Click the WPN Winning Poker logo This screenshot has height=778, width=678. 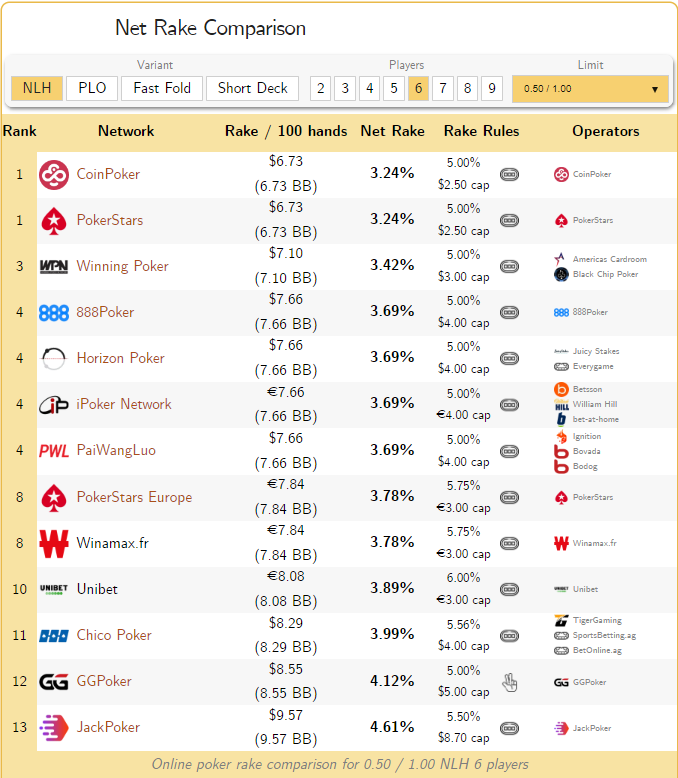tap(54, 267)
